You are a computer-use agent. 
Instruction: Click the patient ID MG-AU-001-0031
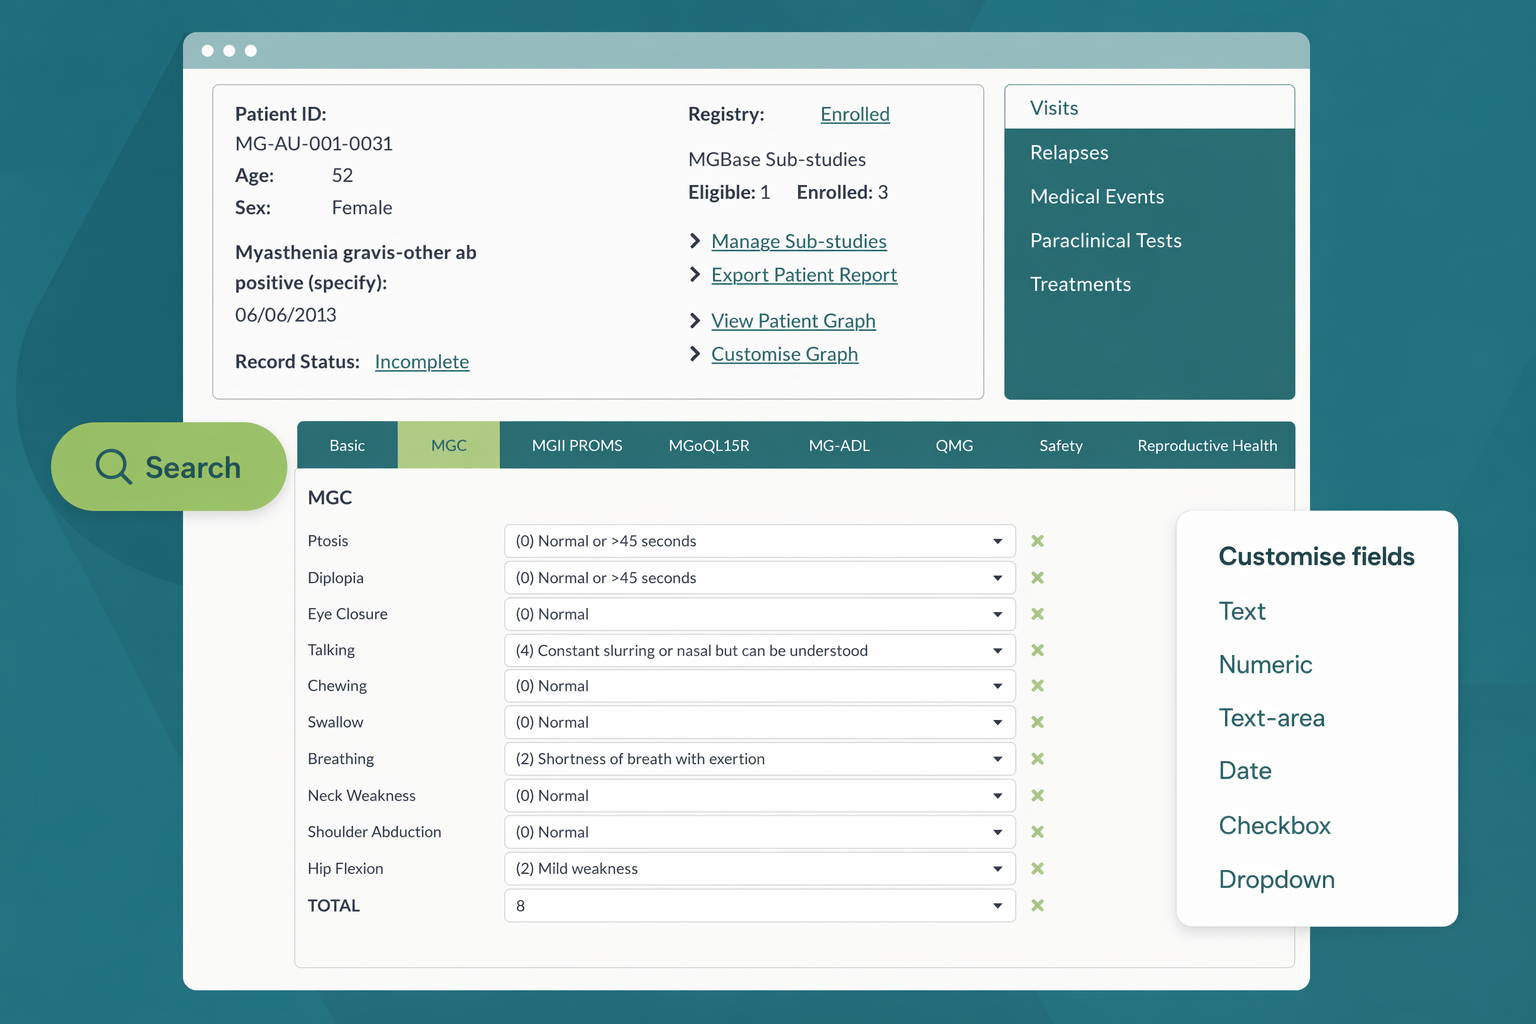(x=314, y=143)
